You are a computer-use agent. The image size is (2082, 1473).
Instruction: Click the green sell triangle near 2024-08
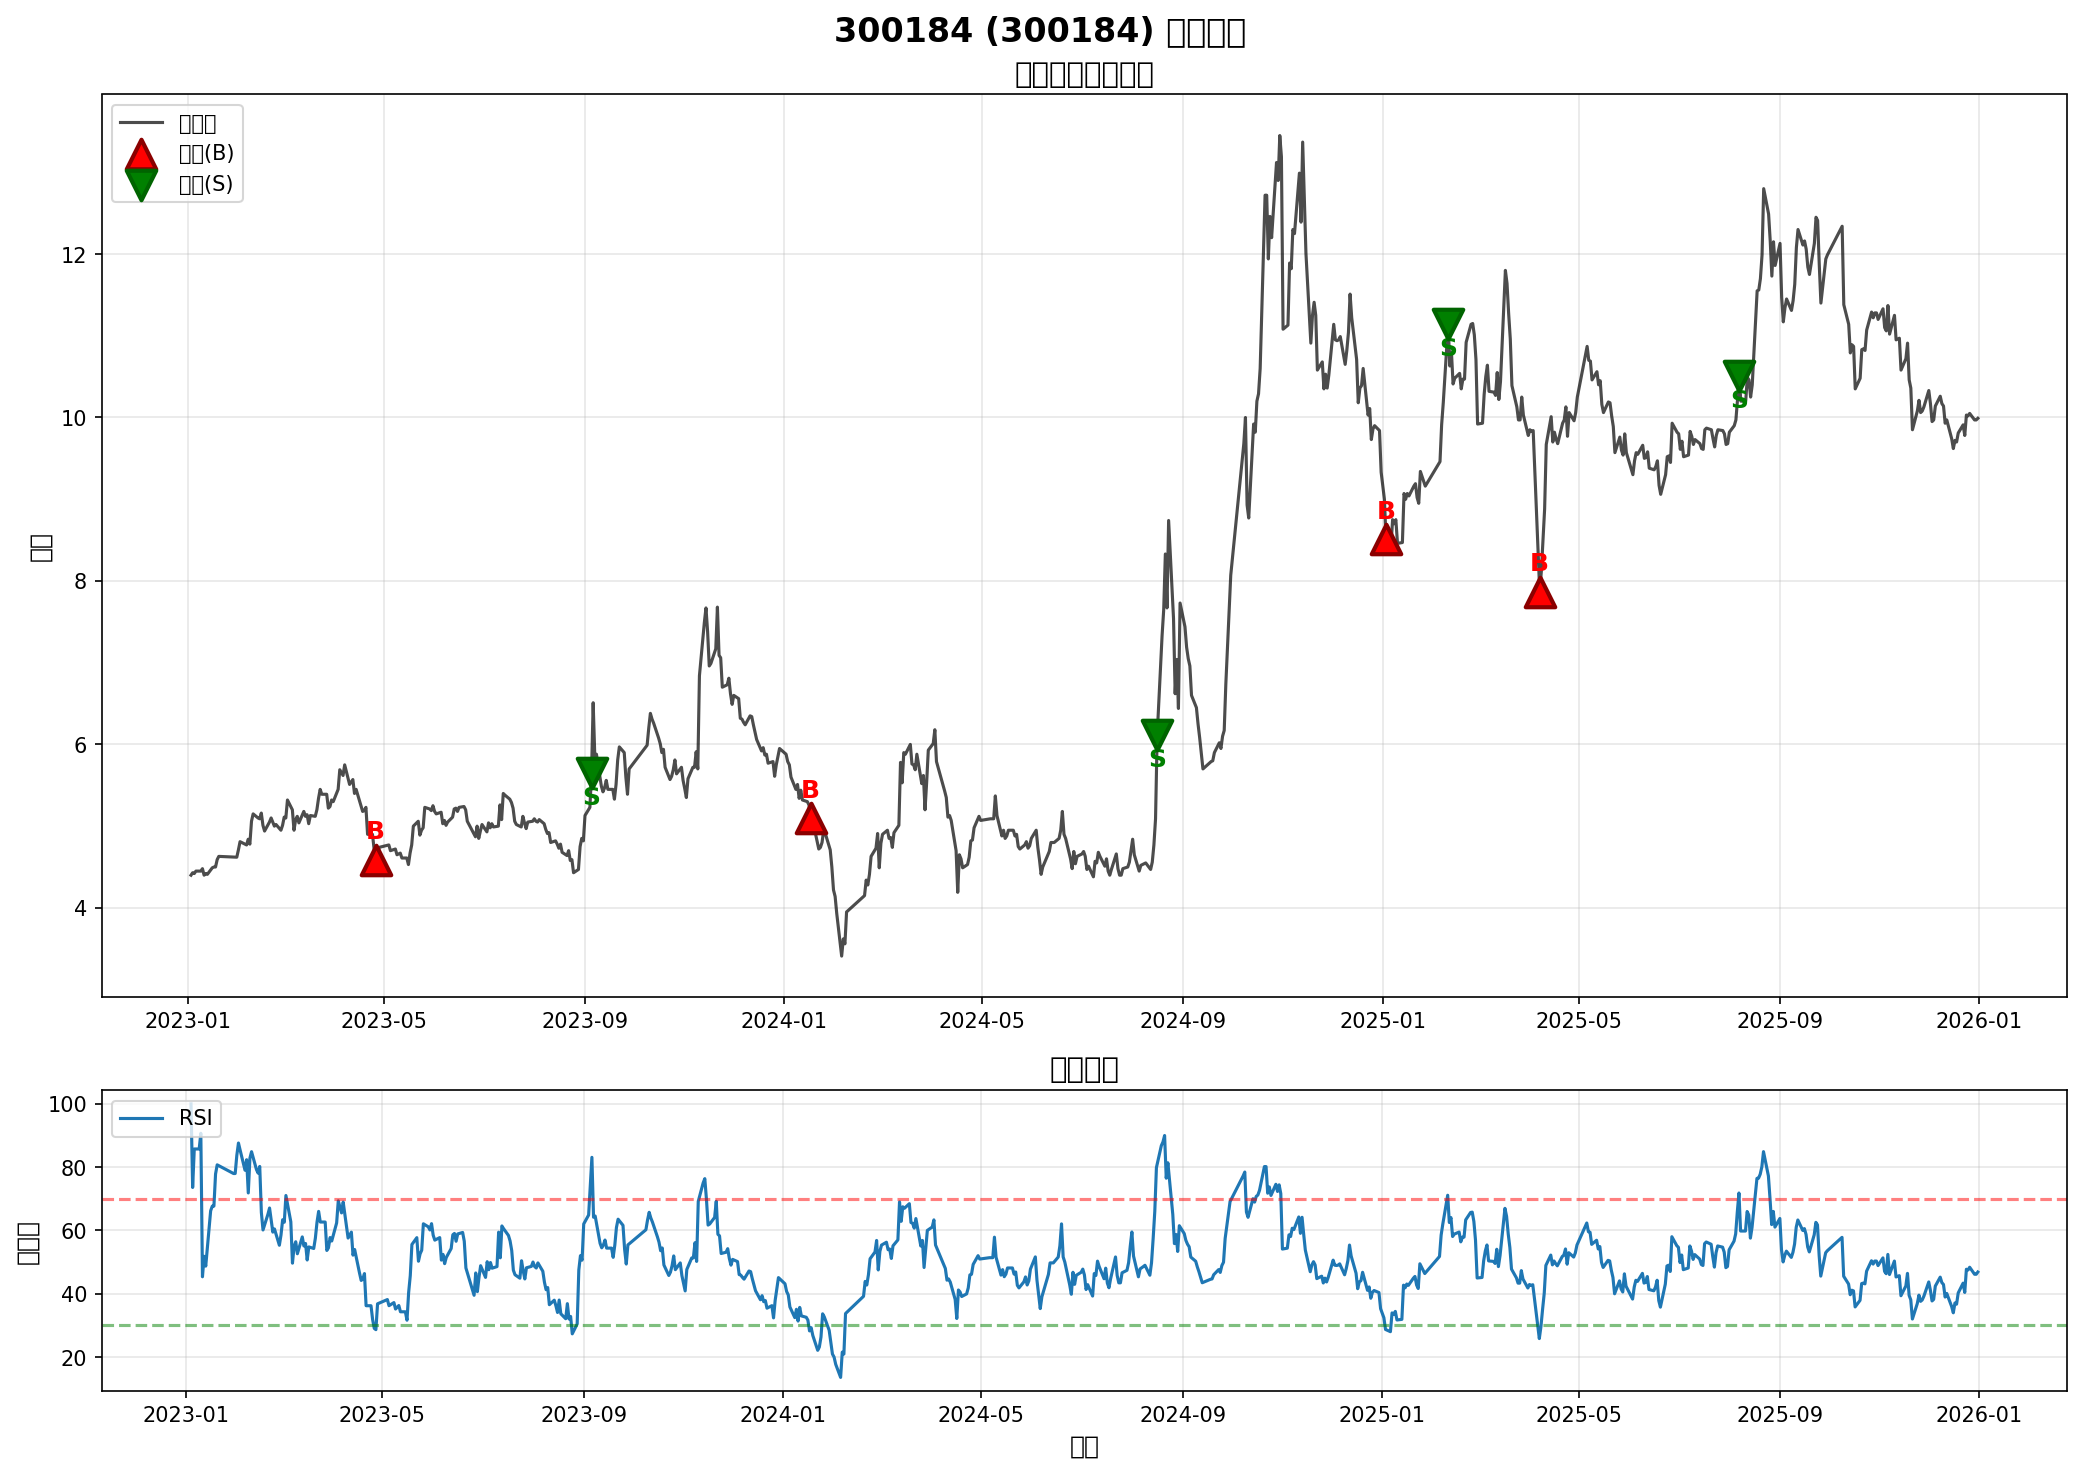(1157, 732)
